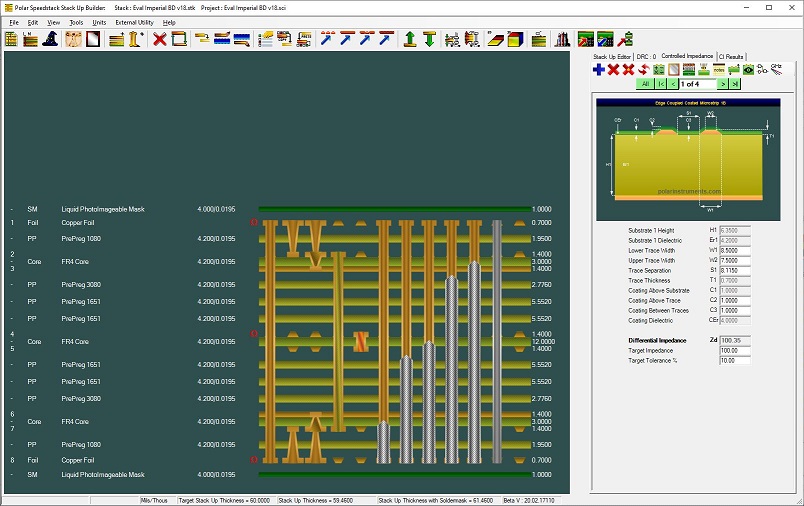Image resolution: width=804 pixels, height=506 pixels.
Task: Jump to last structure with >| button
Action: [x=735, y=84]
